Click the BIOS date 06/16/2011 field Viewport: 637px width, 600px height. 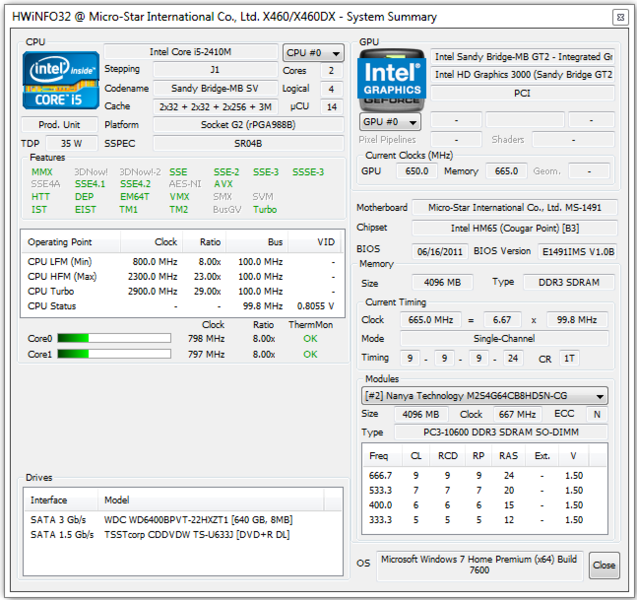tap(440, 252)
